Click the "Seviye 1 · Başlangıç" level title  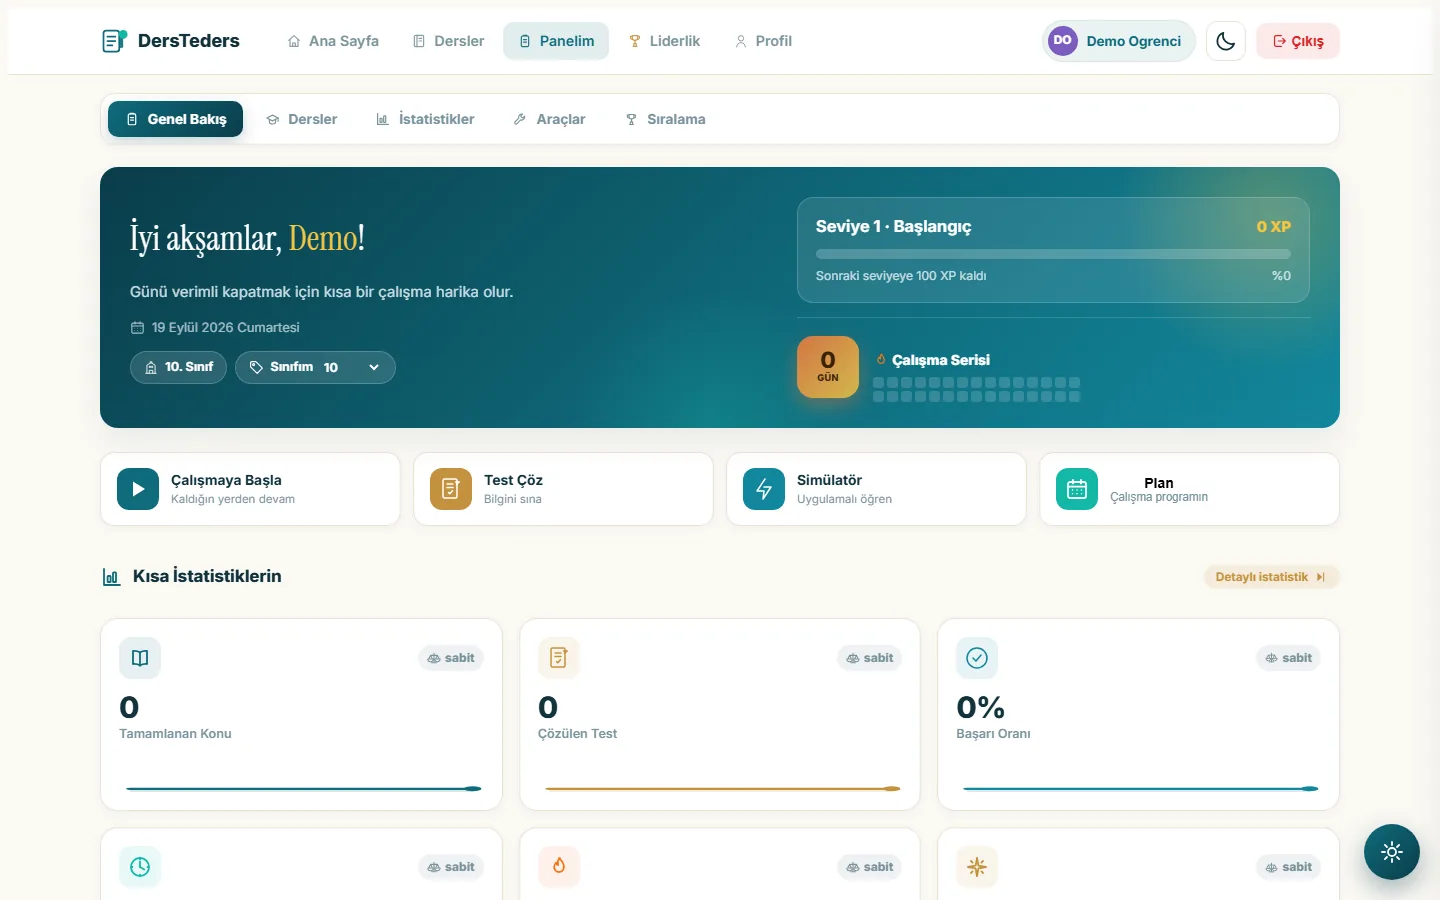click(893, 227)
